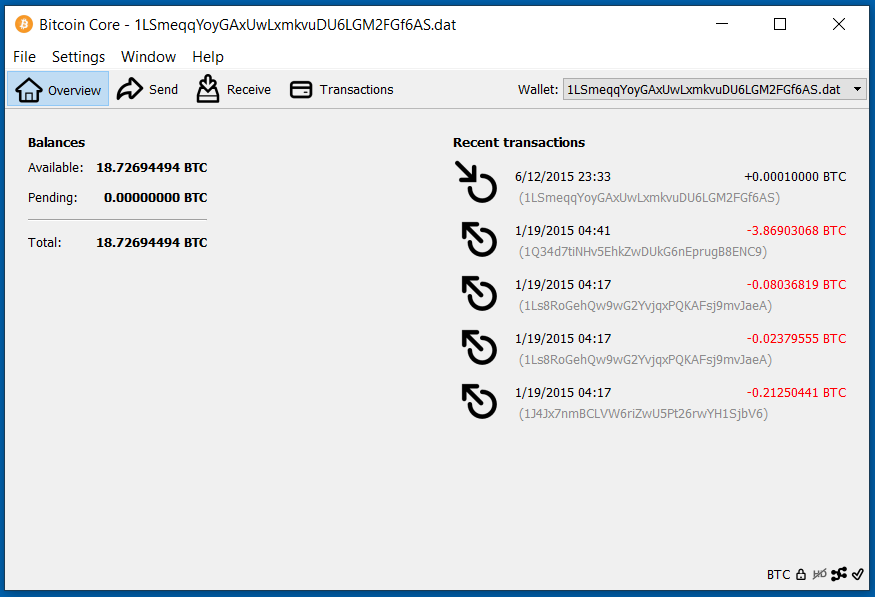Click the Transactions card icon

[x=301, y=90]
